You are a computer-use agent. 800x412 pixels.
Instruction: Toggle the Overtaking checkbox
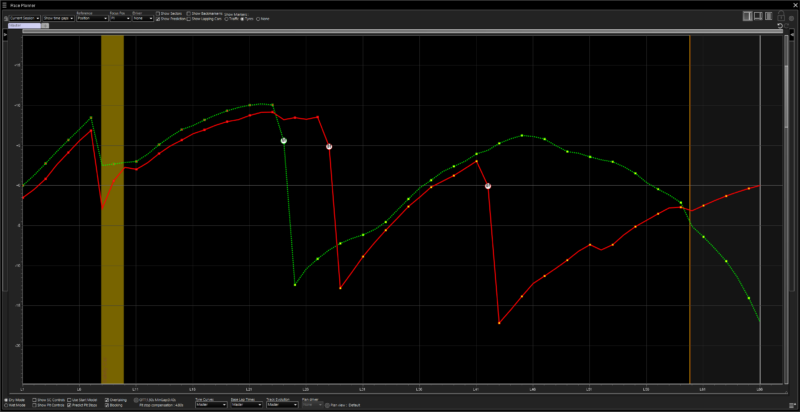coord(109,399)
